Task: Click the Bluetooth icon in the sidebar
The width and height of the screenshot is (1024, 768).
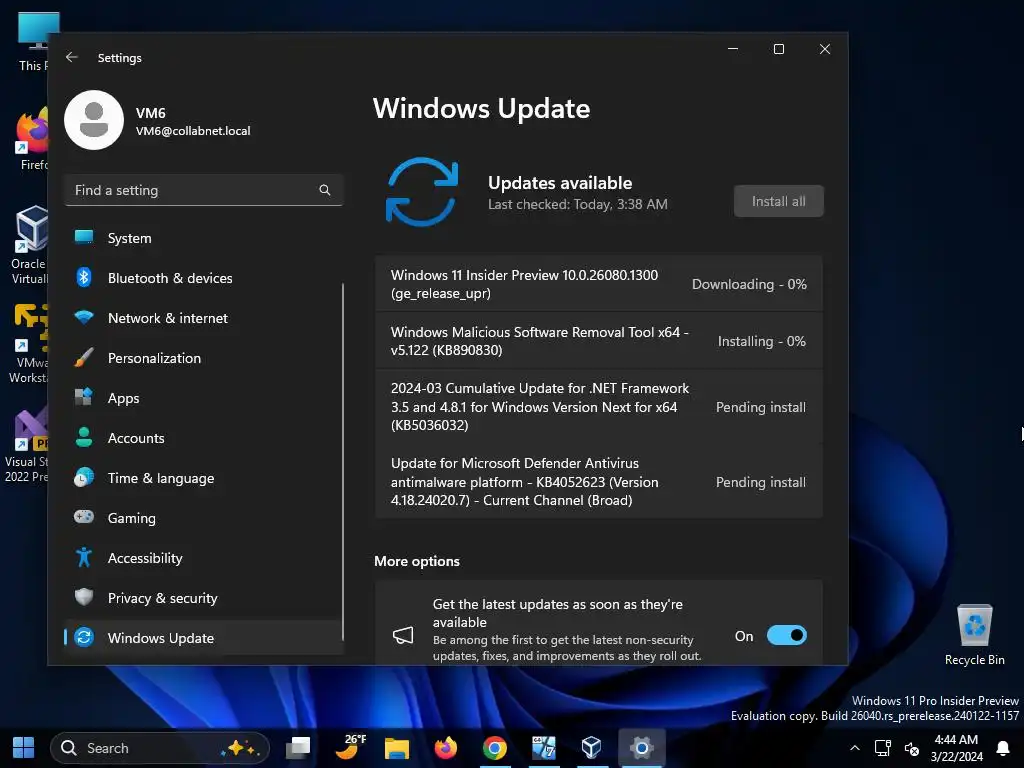Action: pos(84,278)
